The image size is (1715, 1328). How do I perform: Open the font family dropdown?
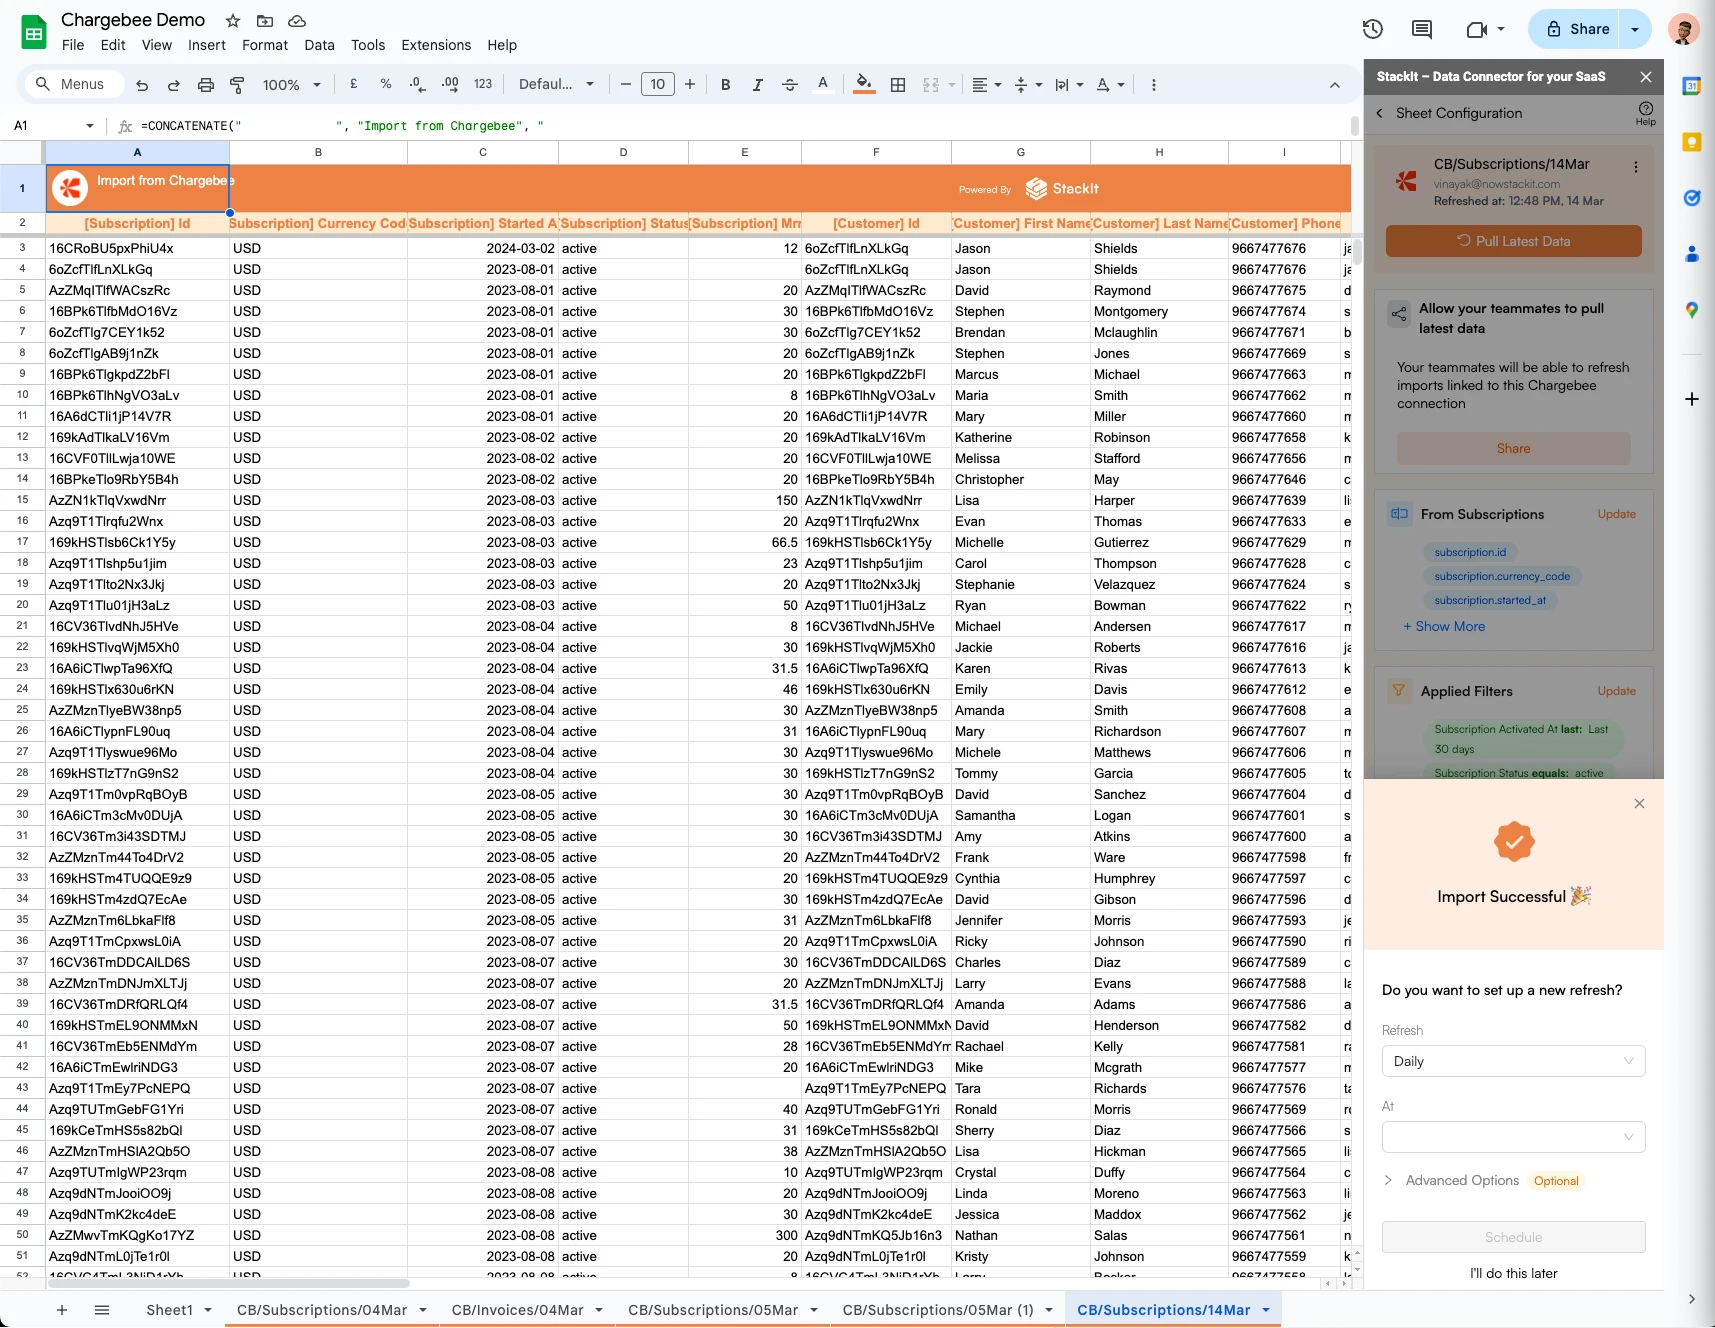click(x=556, y=85)
